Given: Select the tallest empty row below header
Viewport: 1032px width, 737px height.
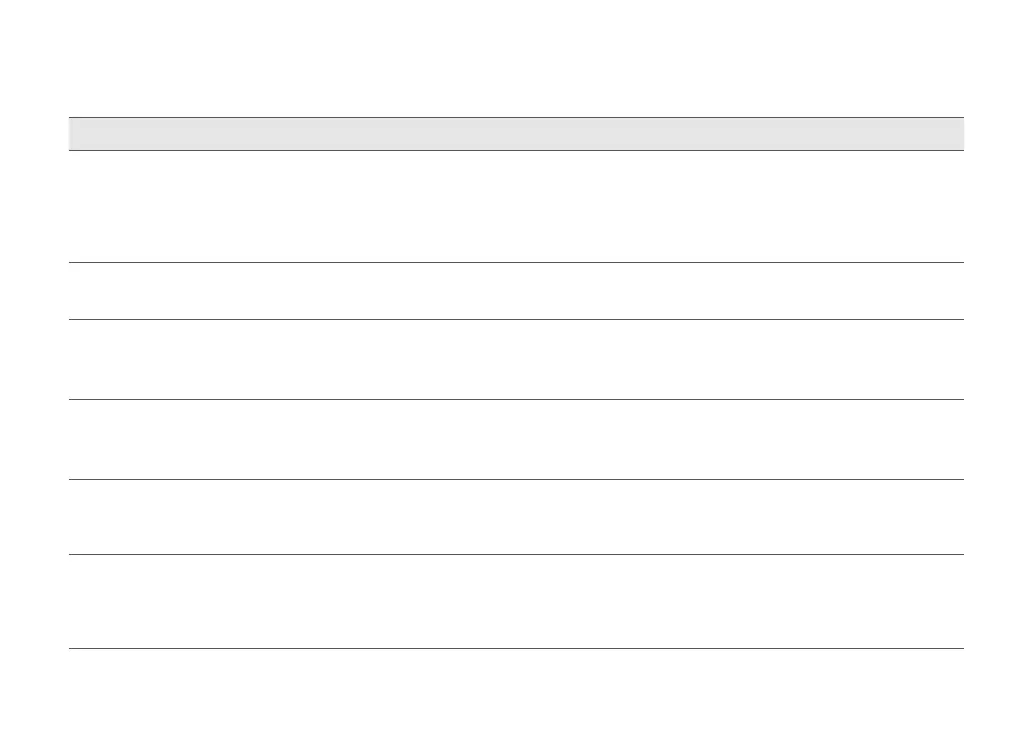Looking at the screenshot, I should (x=516, y=207).
